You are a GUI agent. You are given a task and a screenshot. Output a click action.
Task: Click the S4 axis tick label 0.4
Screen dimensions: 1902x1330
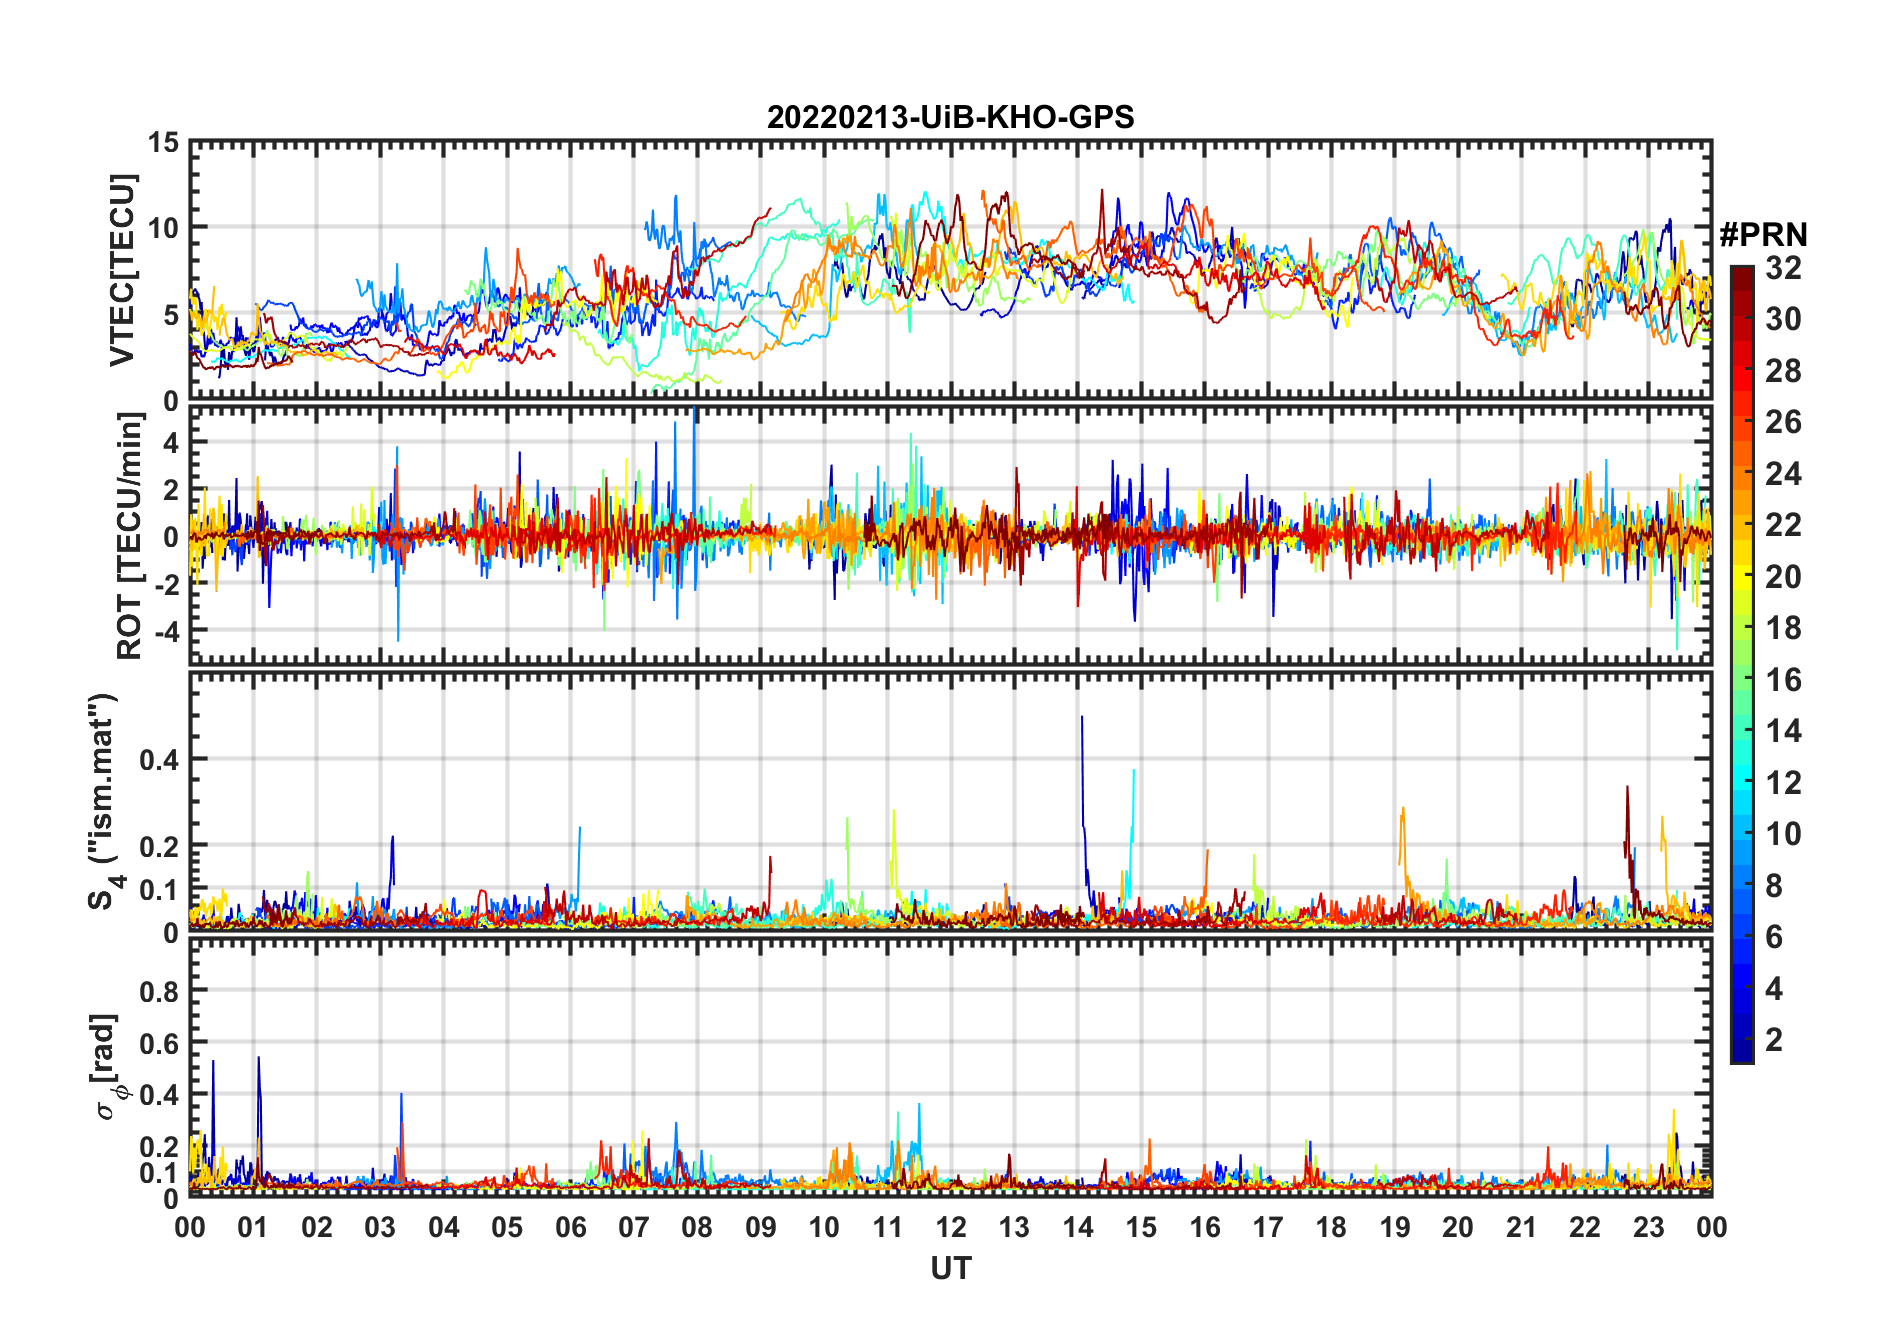(159, 759)
